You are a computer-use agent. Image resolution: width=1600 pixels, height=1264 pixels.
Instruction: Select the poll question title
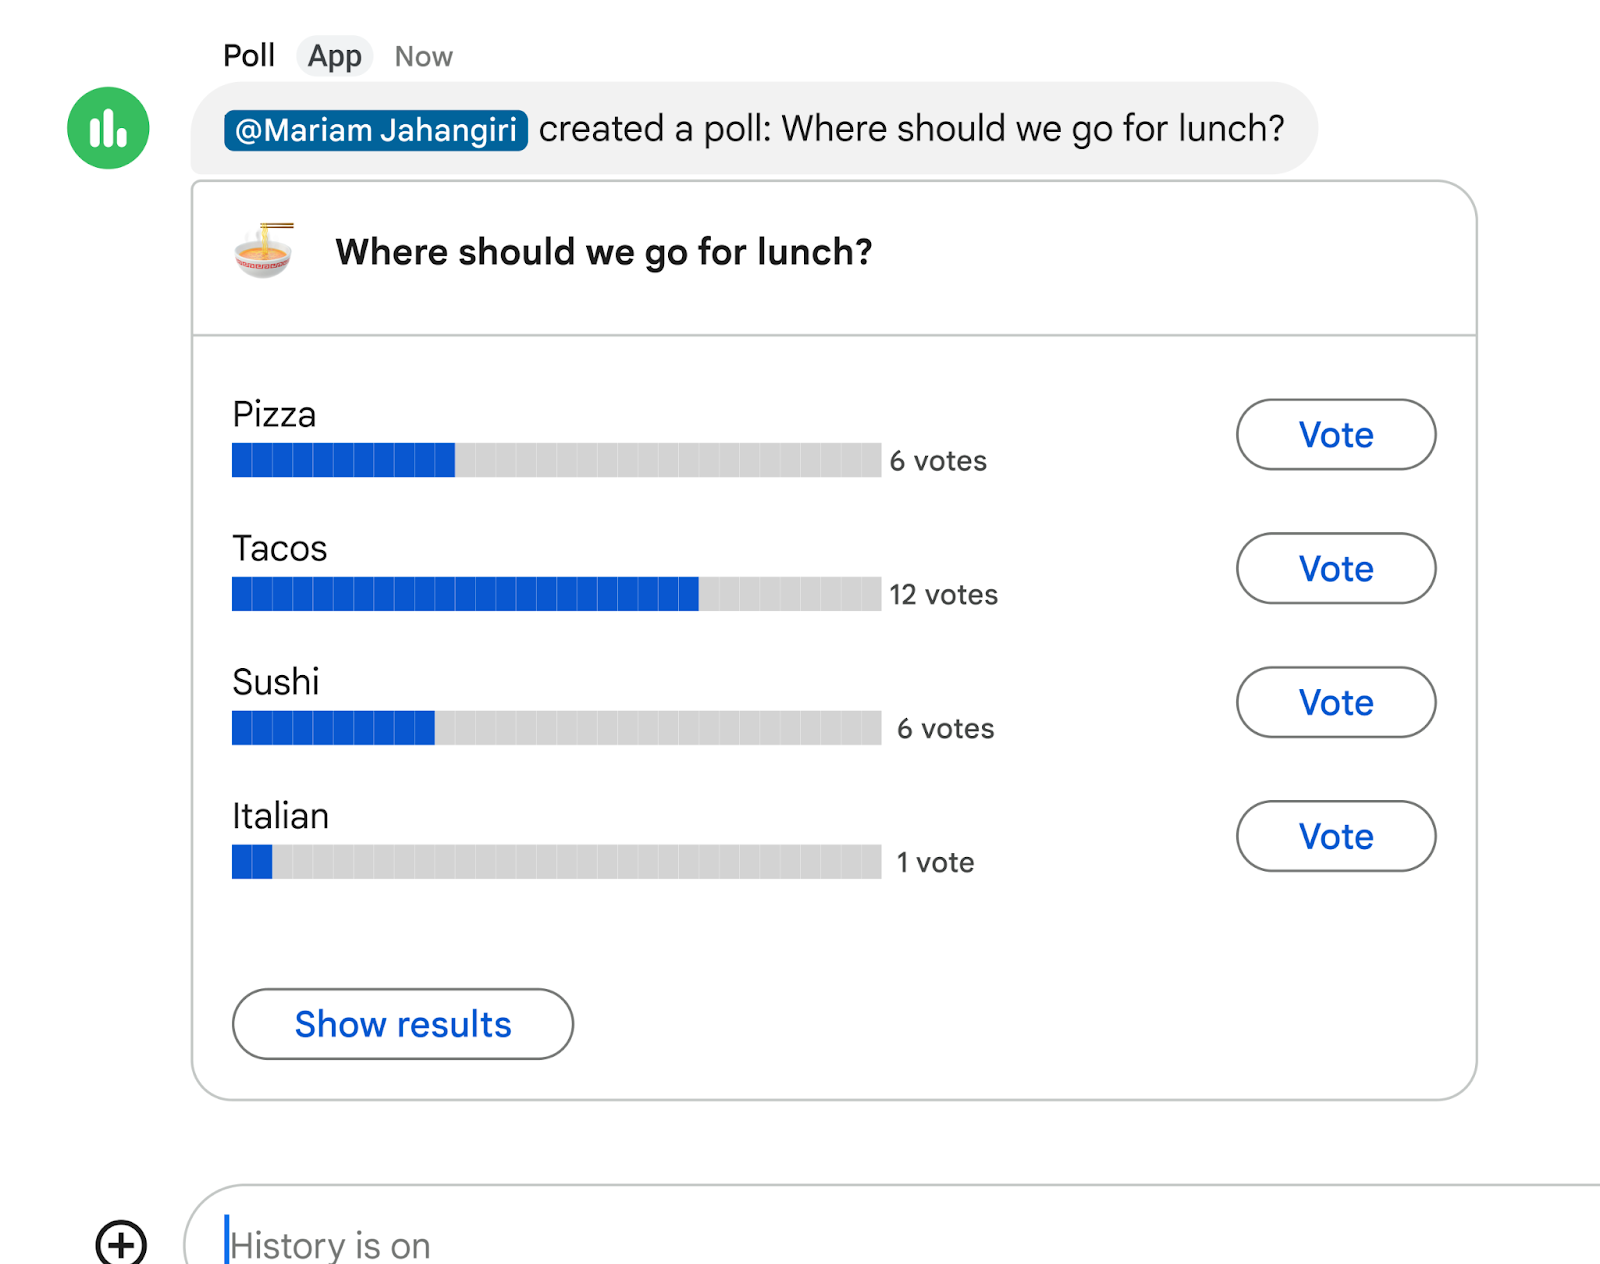point(604,252)
